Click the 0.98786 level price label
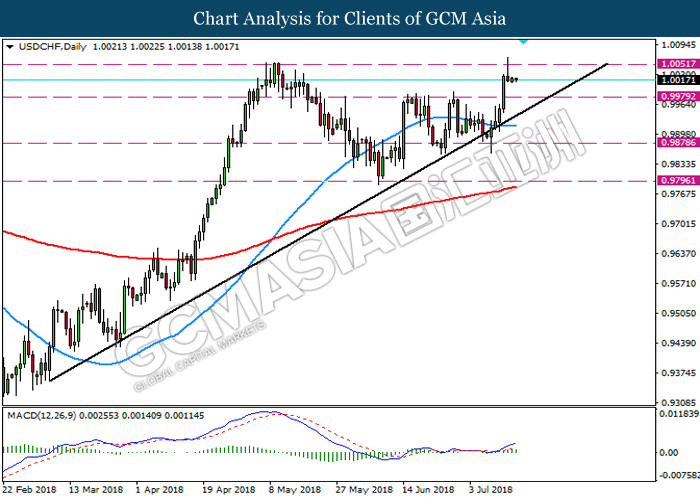Screen dimensions: 700x500 [678, 143]
